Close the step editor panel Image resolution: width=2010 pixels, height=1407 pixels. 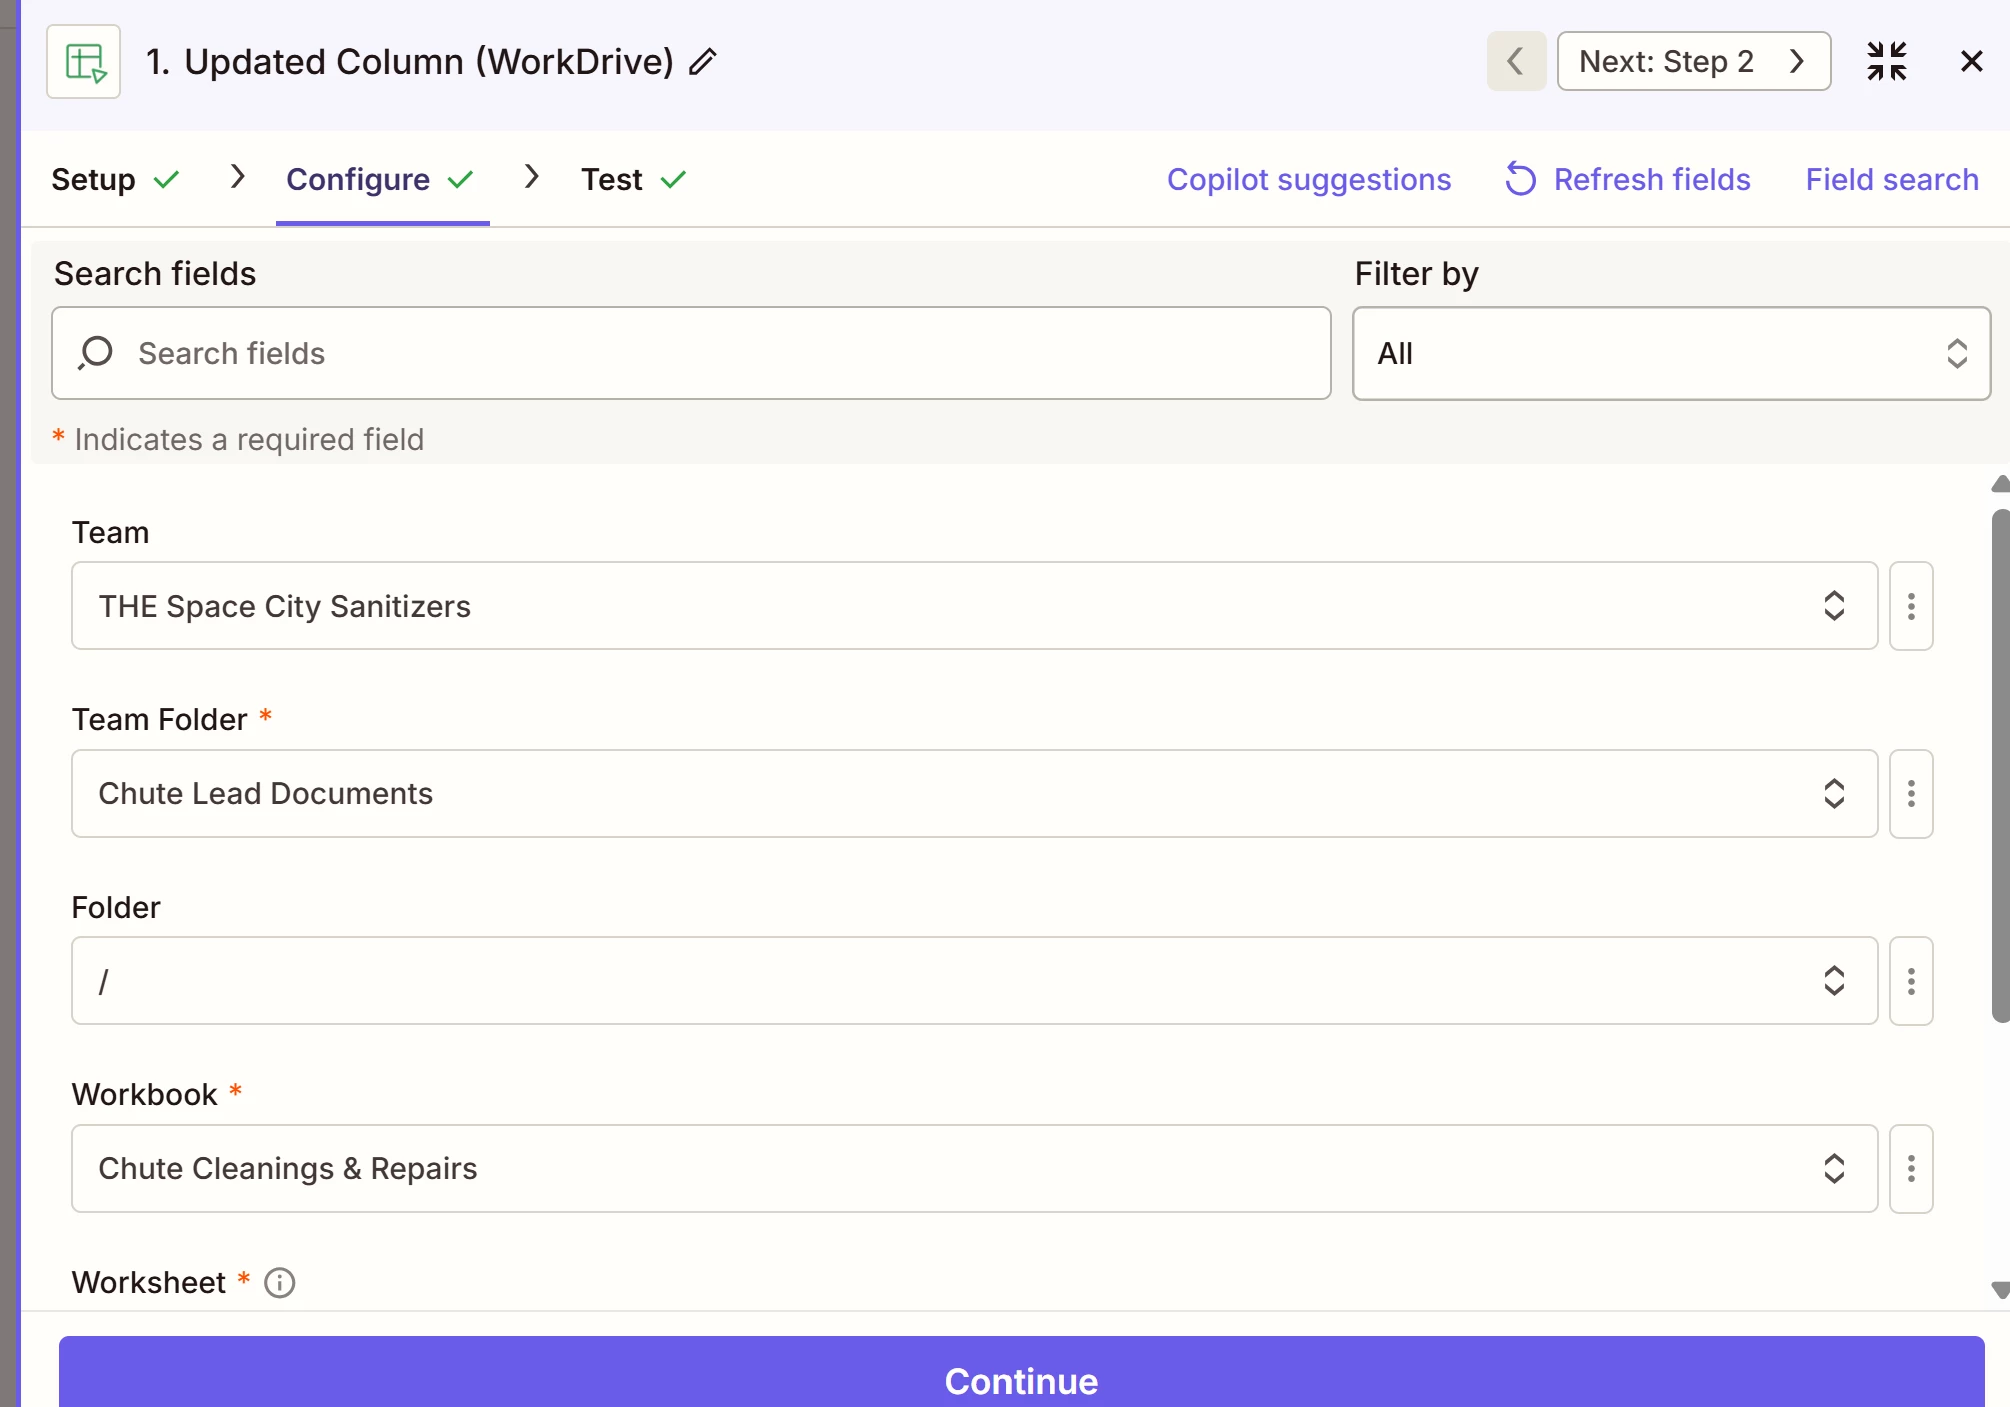1971,62
